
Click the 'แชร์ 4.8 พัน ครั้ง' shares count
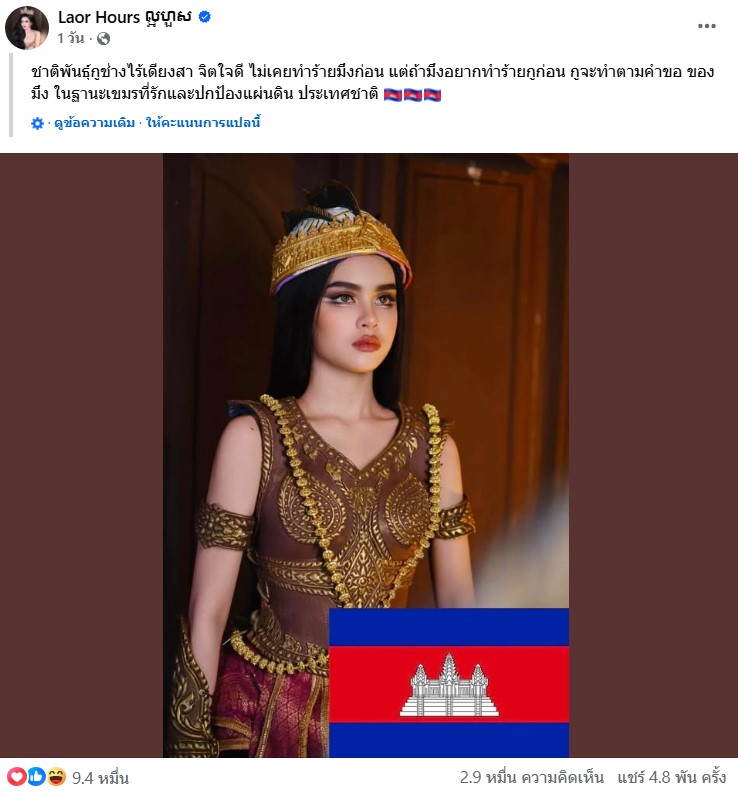(672, 777)
